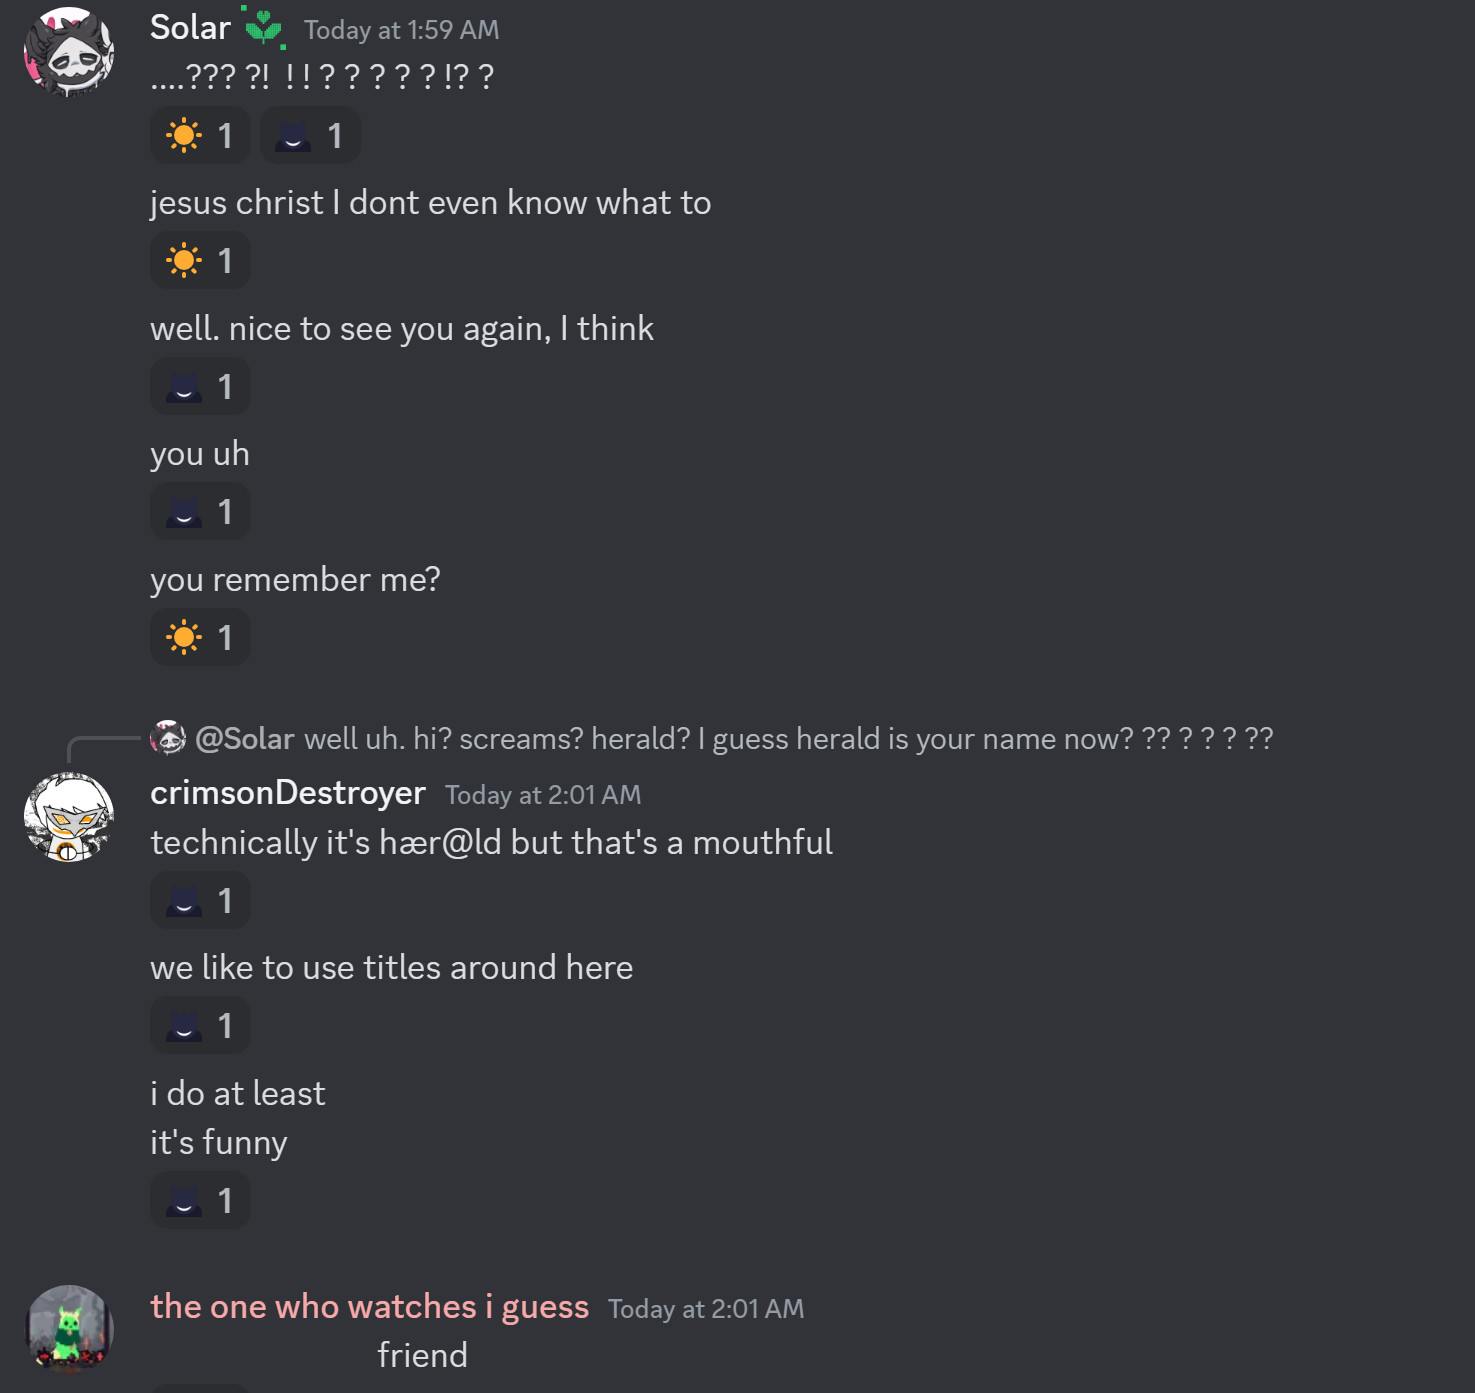Click 'the one who watches i guess' username
This screenshot has width=1475, height=1393.
pyautogui.click(x=370, y=1306)
